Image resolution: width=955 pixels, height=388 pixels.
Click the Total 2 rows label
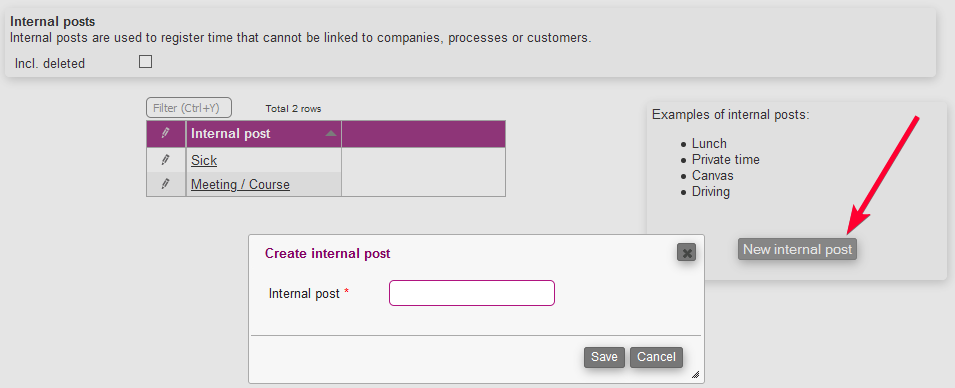294,109
